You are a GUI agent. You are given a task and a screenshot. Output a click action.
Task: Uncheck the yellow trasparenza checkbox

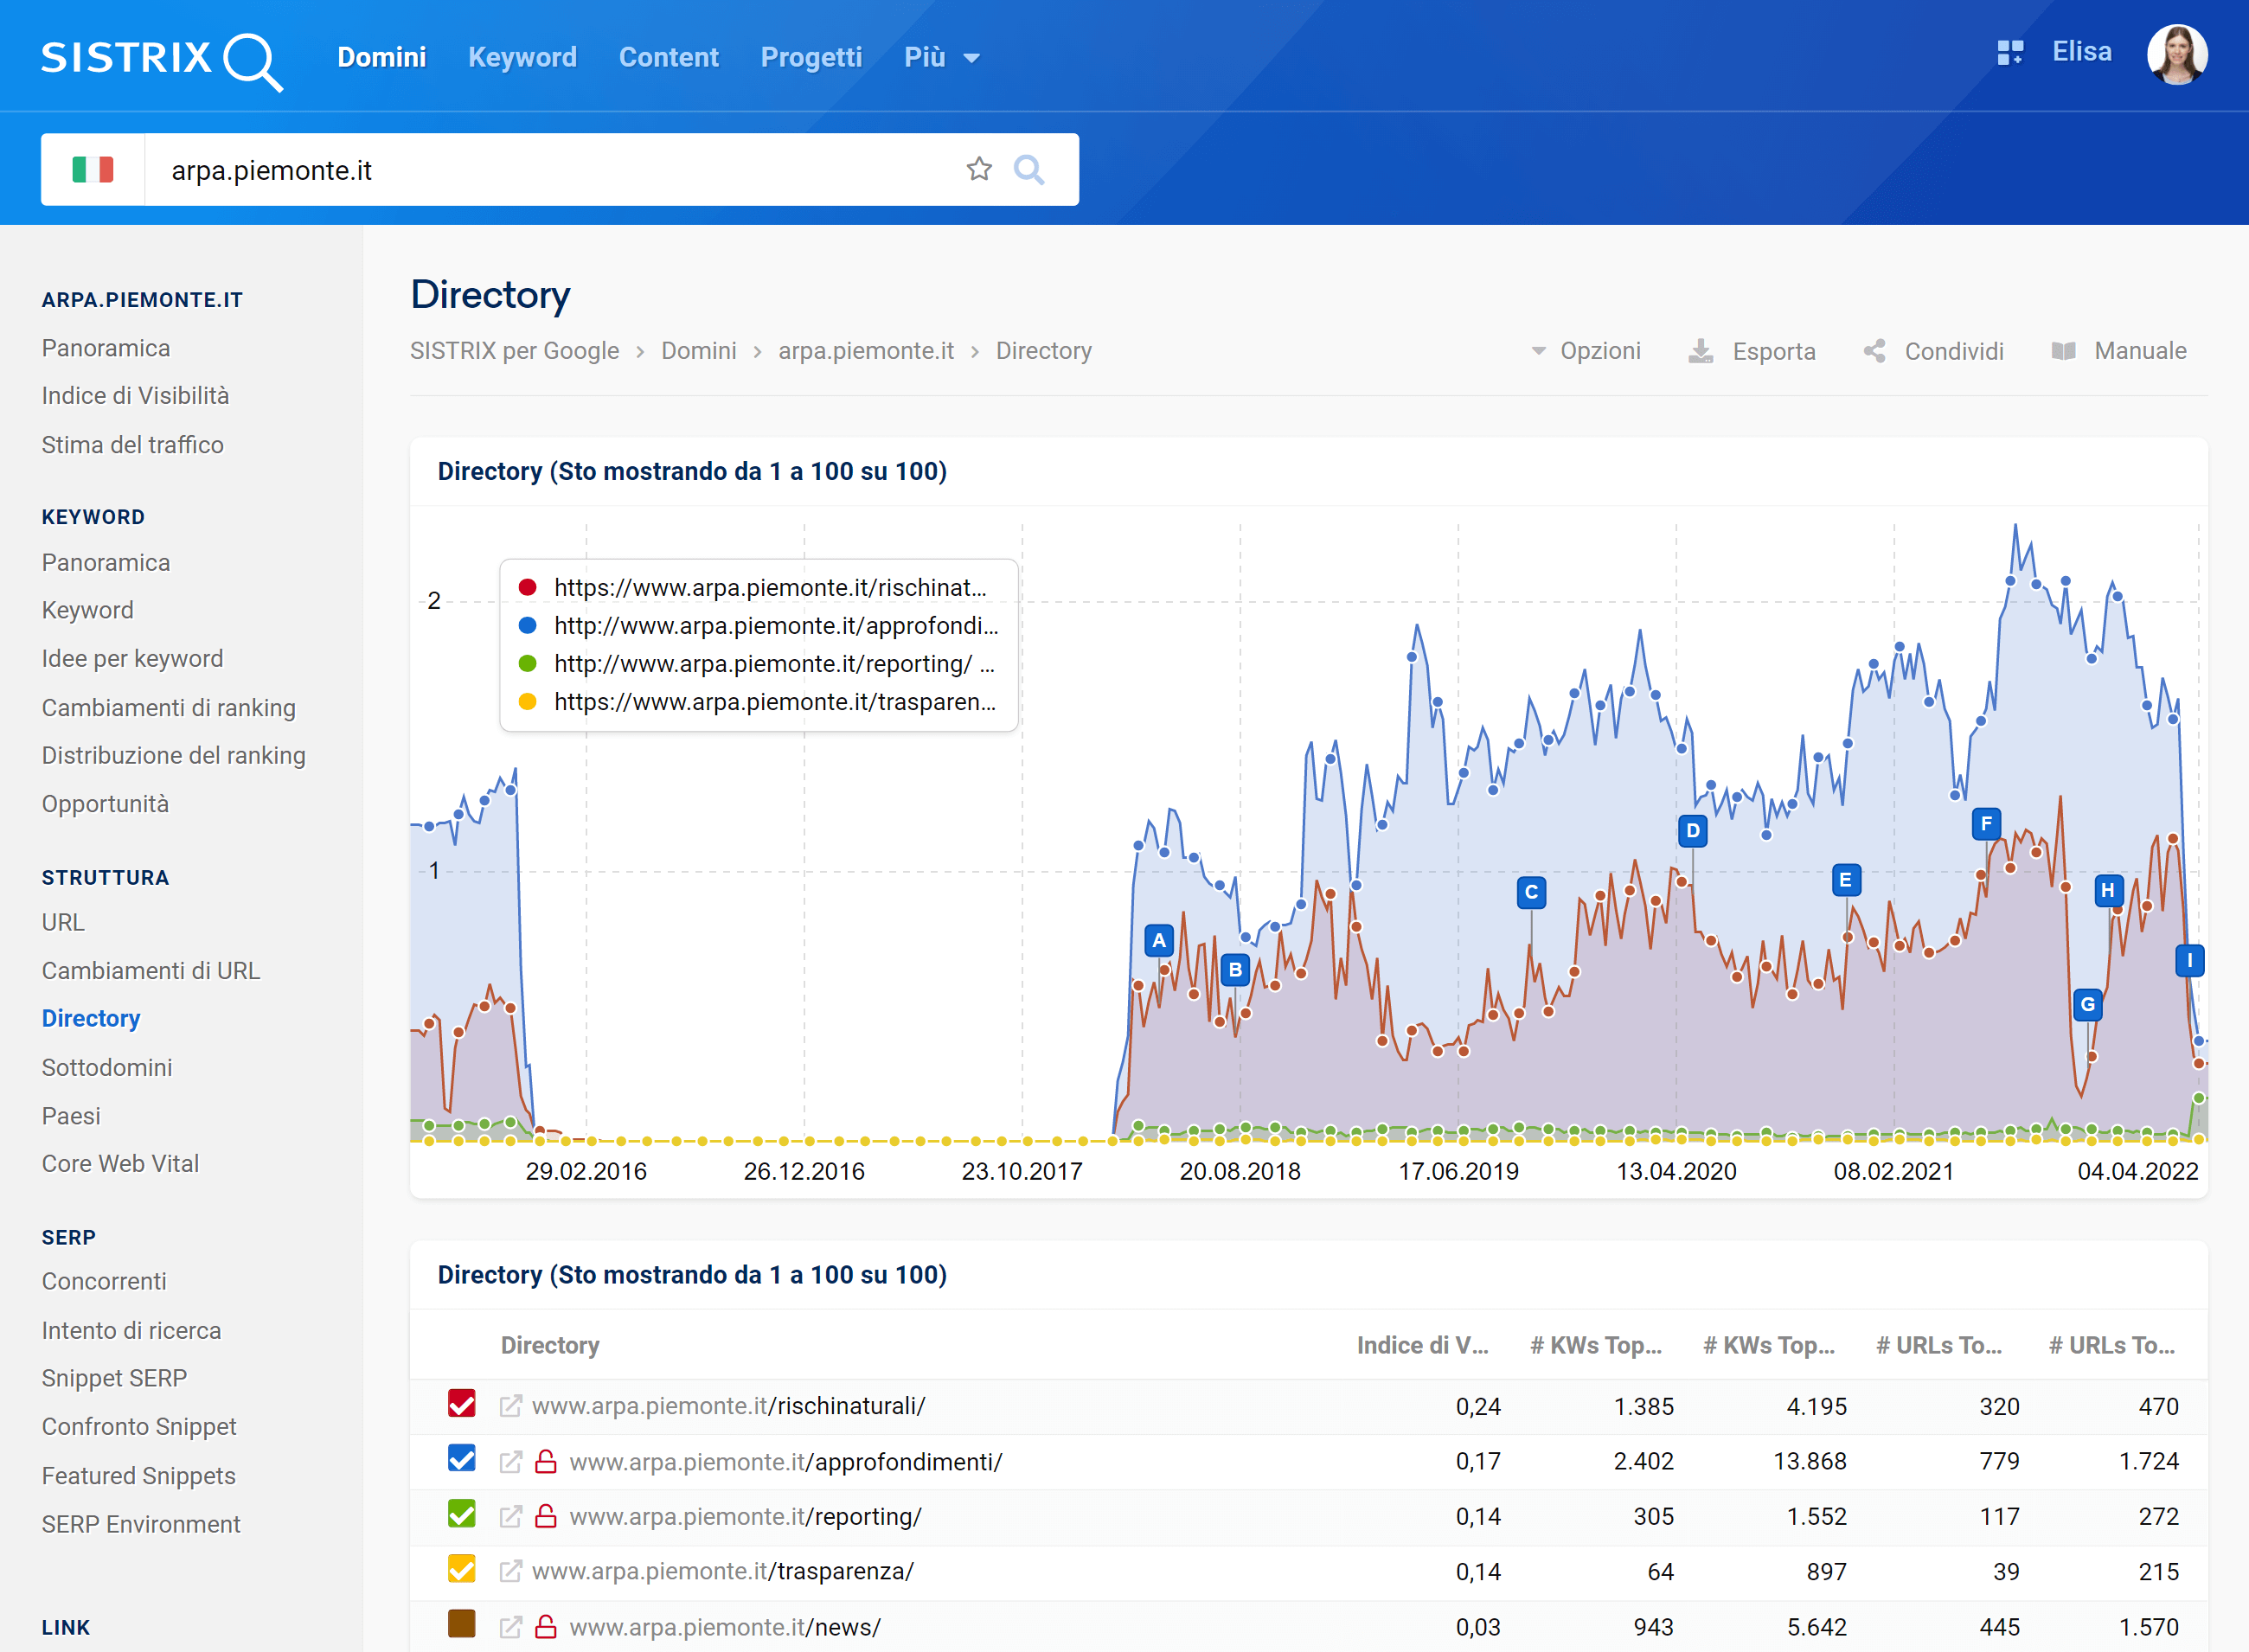(461, 1569)
